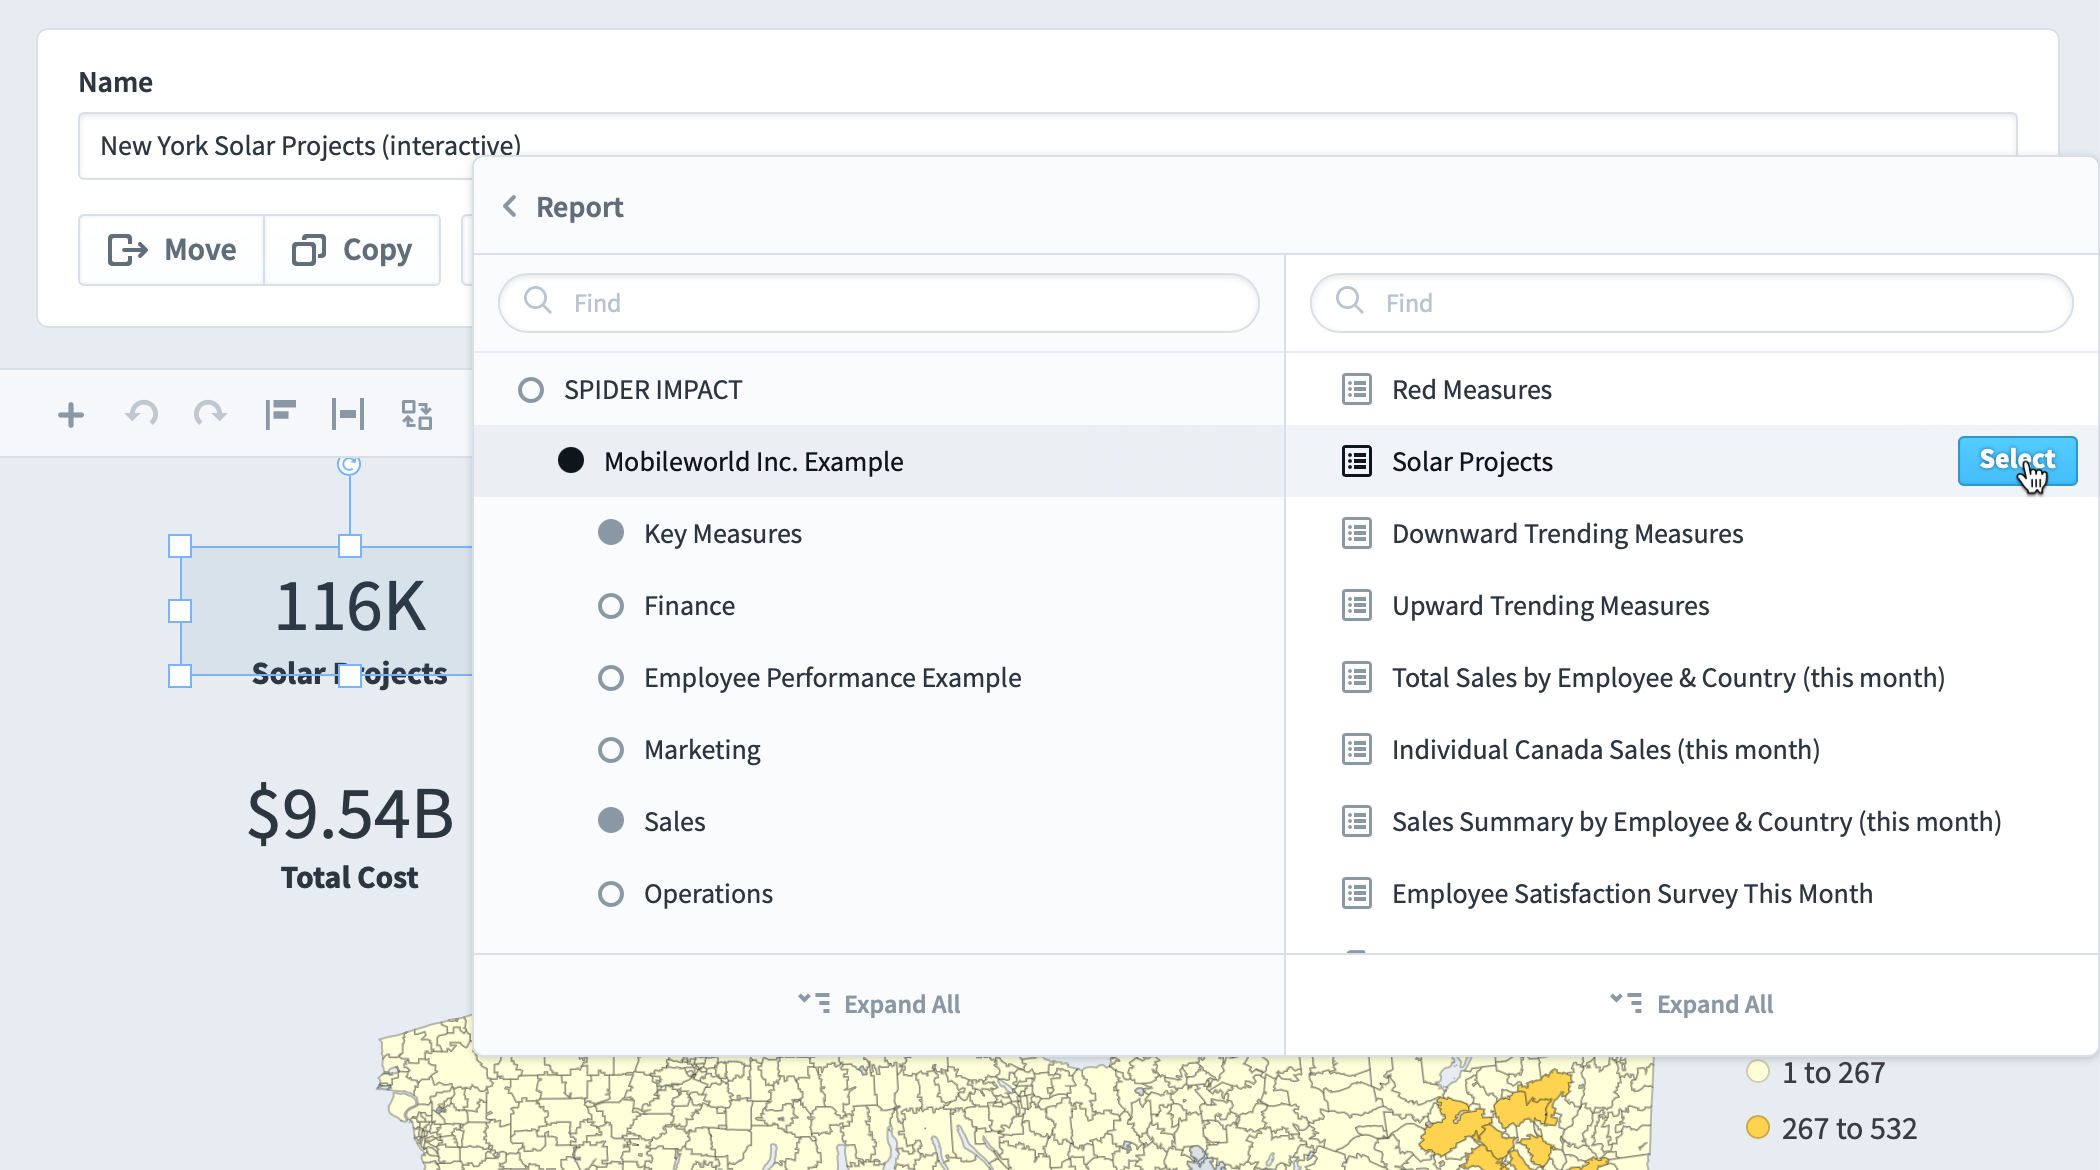Click the Individual Canada Sales report icon
The height and width of the screenshot is (1170, 2100).
pos(1357,749)
